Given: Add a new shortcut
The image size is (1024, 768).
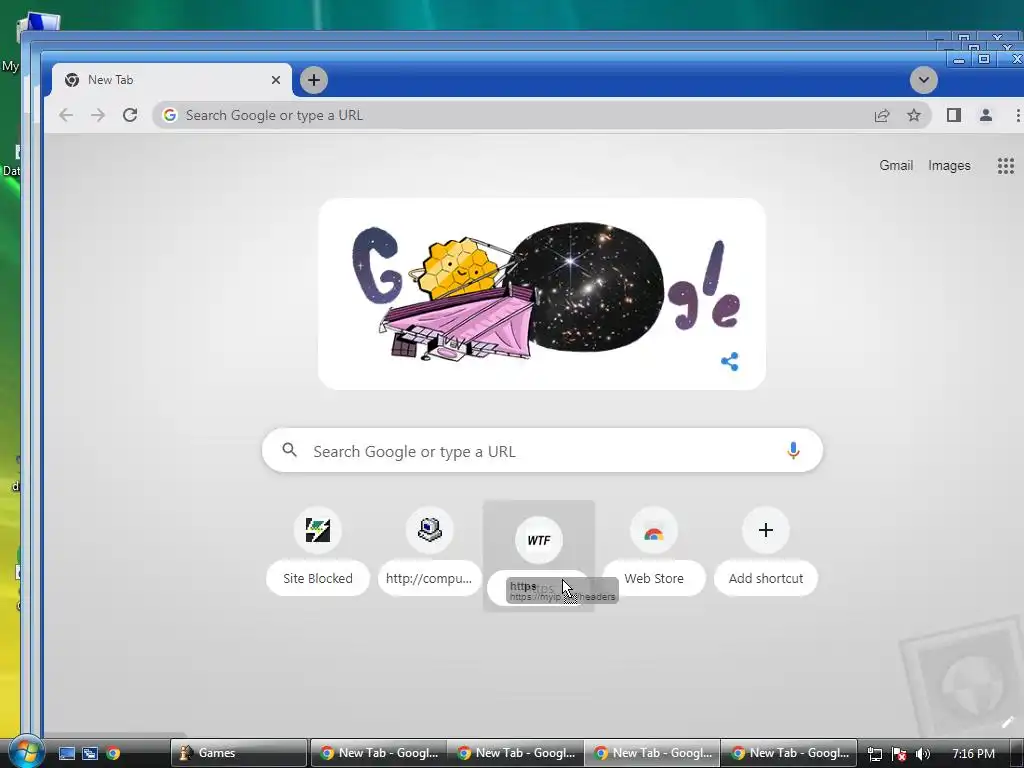Looking at the screenshot, I should [765, 551].
